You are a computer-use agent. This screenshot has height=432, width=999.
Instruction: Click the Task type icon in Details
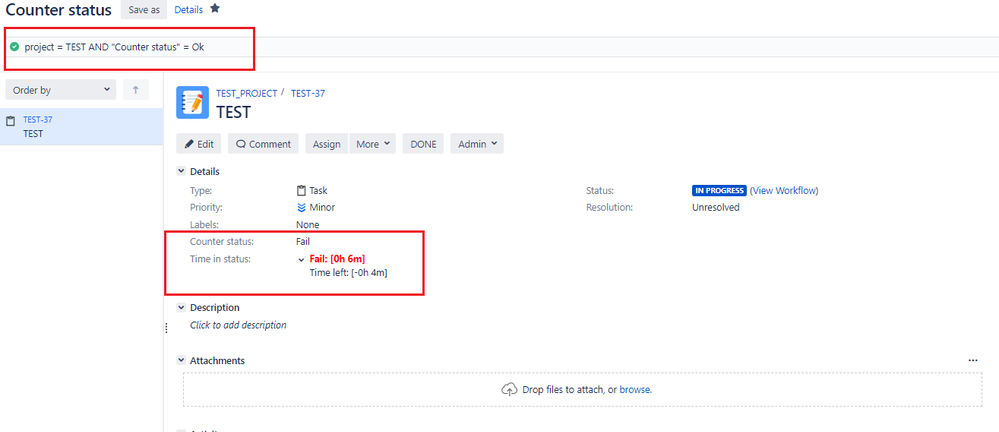click(301, 191)
